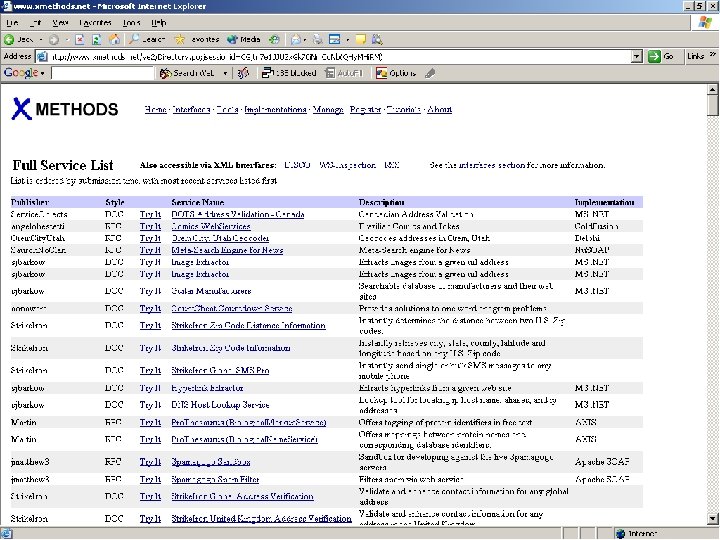The height and width of the screenshot is (540, 720).
Task: Open the Edit menu
Action: tap(35, 22)
